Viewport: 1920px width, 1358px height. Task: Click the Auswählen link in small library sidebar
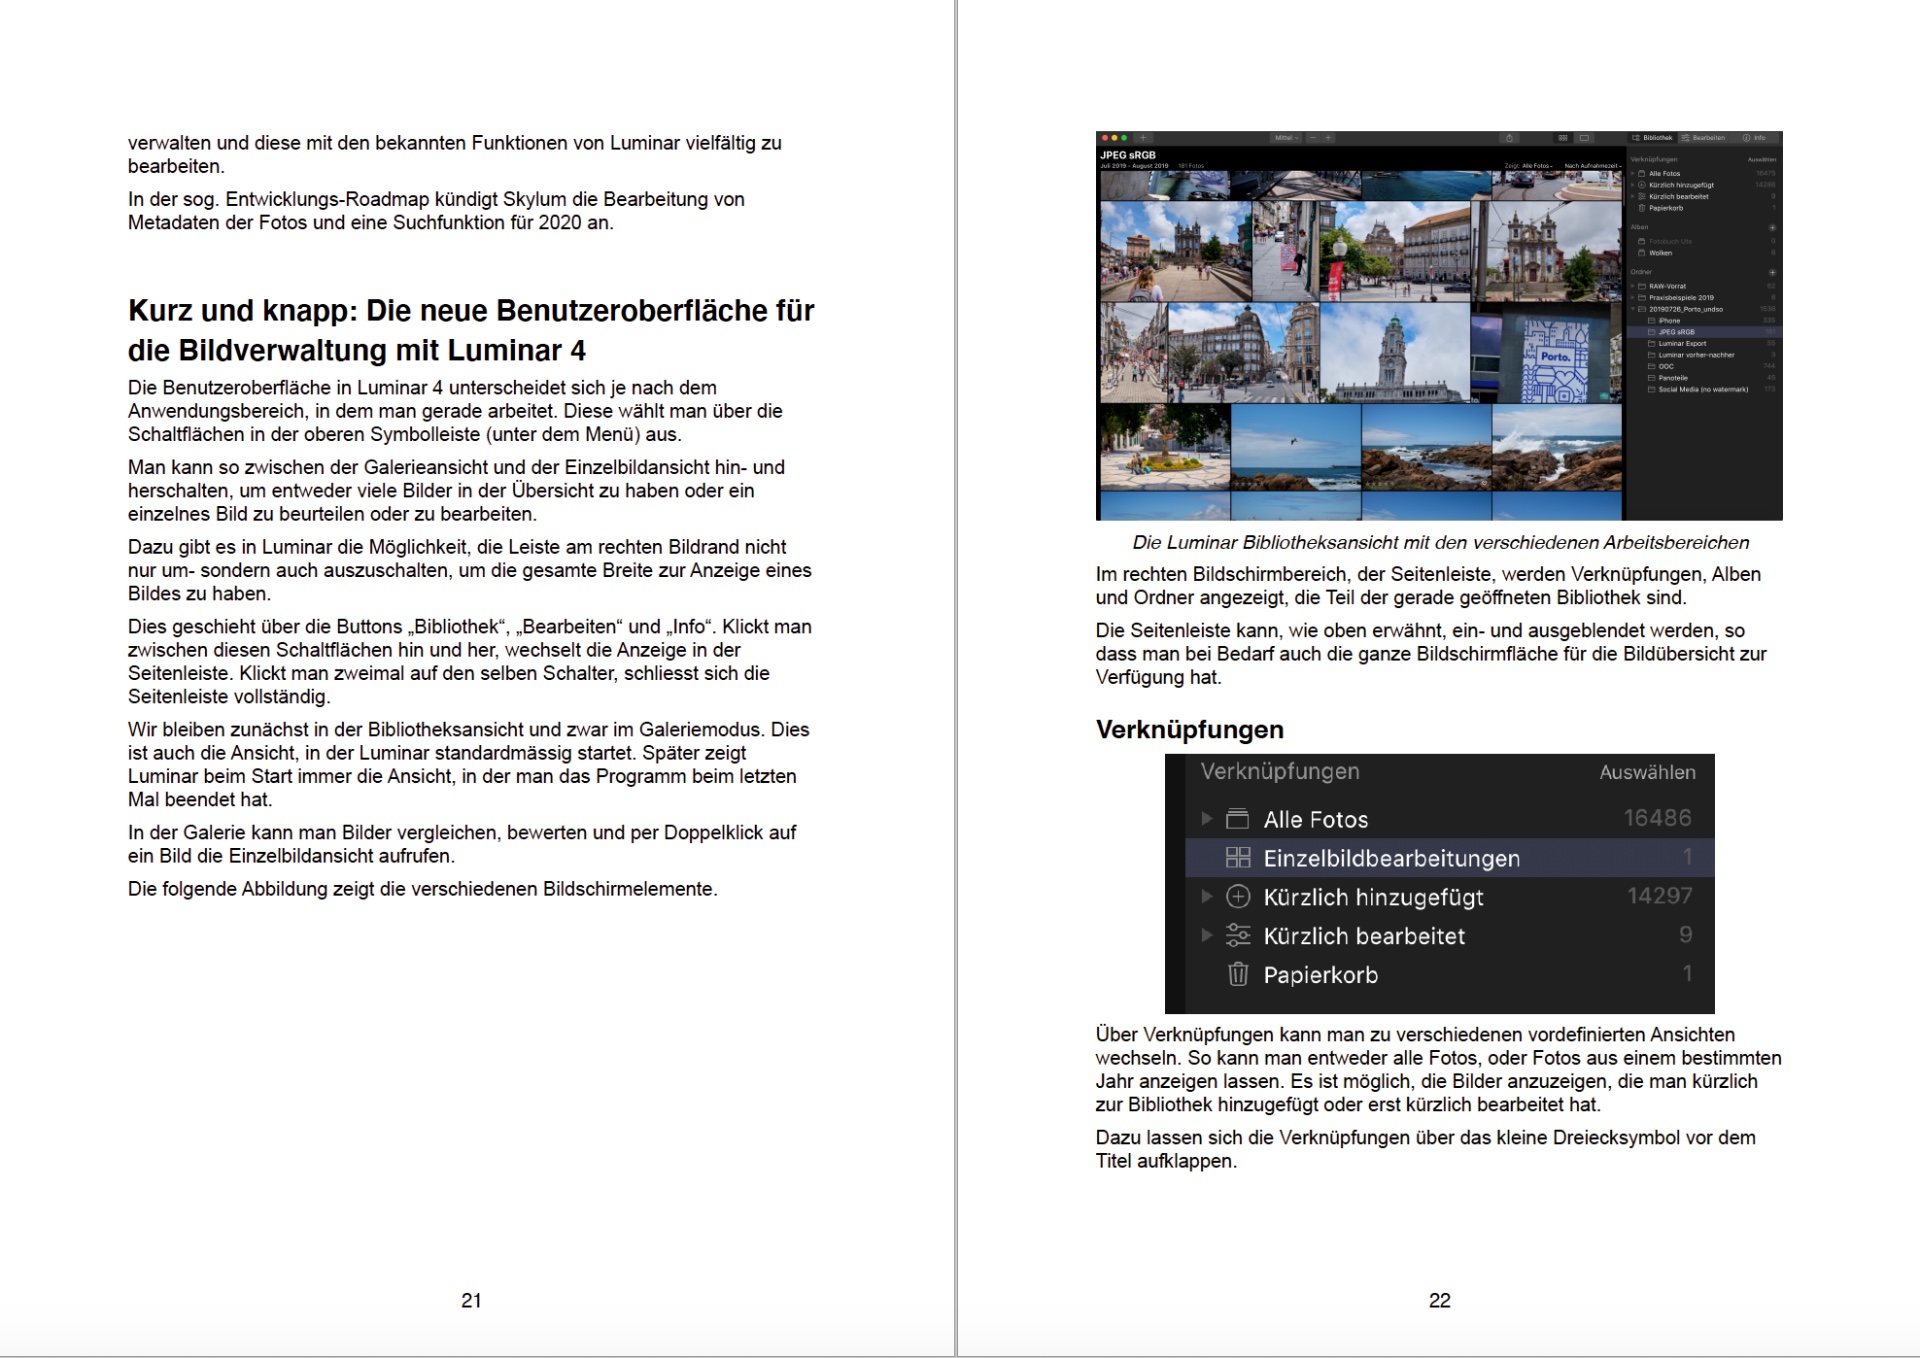1762,159
